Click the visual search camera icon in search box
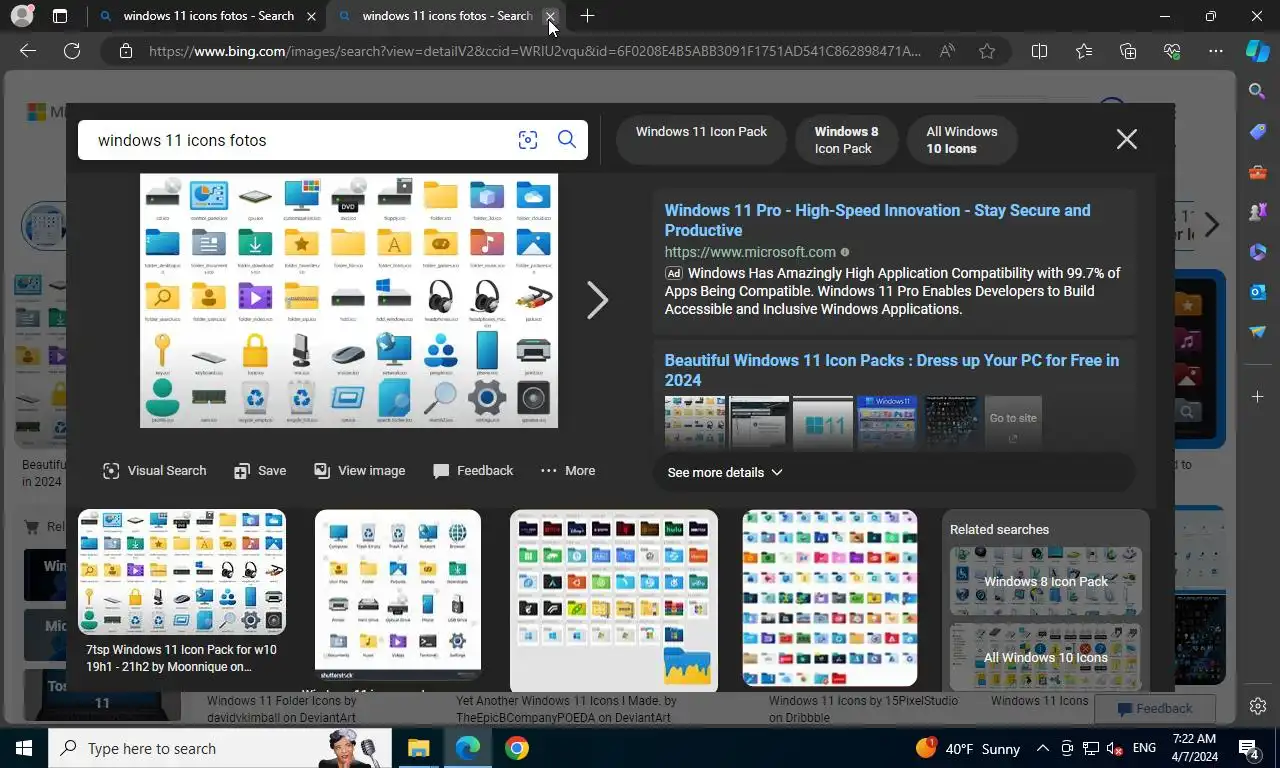Image resolution: width=1280 pixels, height=768 pixels. pyautogui.click(x=528, y=140)
